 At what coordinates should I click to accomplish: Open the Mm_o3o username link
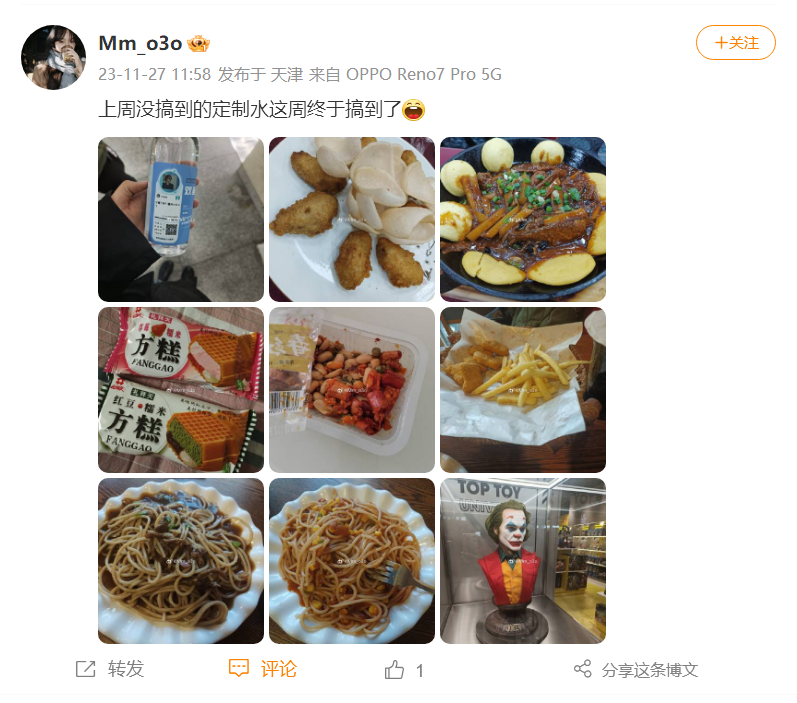pyautogui.click(x=140, y=44)
